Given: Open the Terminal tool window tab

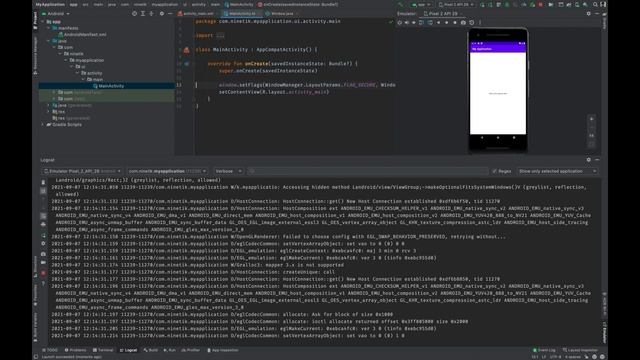Looking at the screenshot, I should pos(103,350).
